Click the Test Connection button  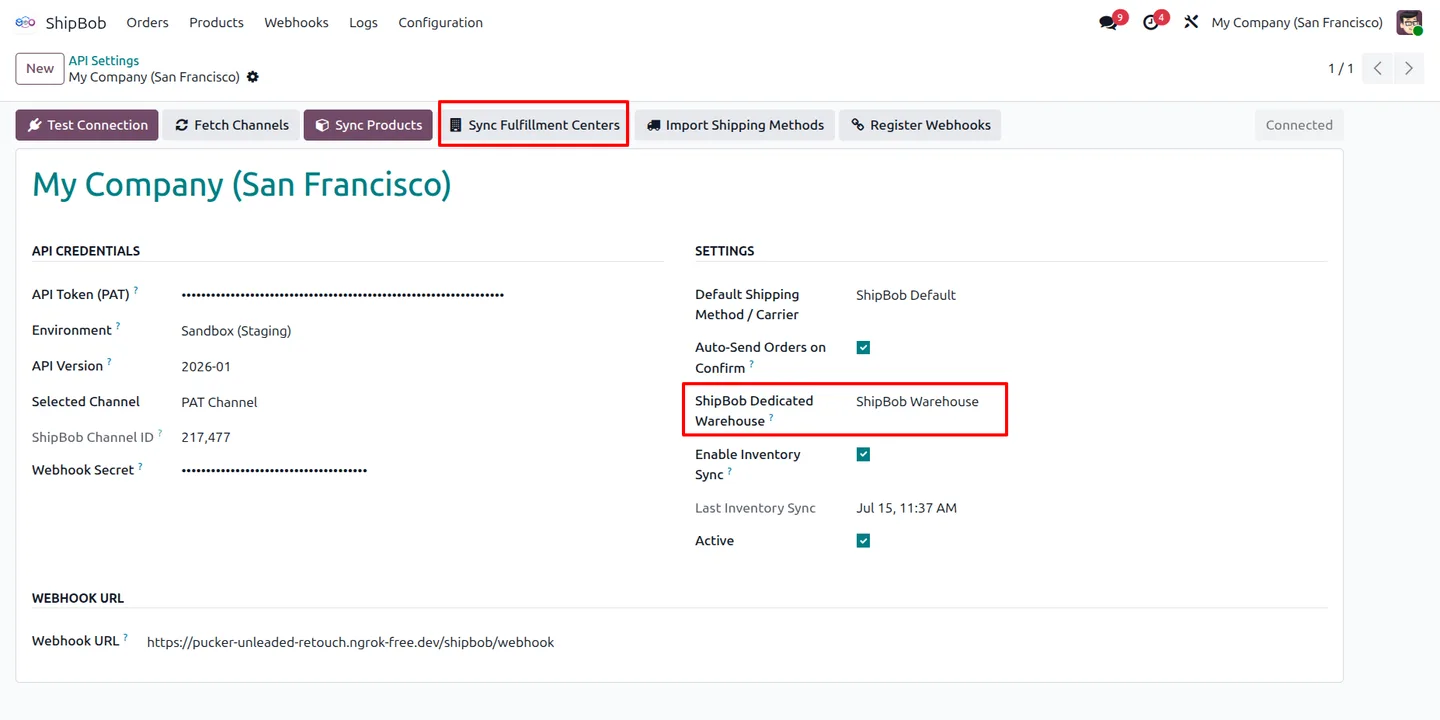click(x=87, y=125)
